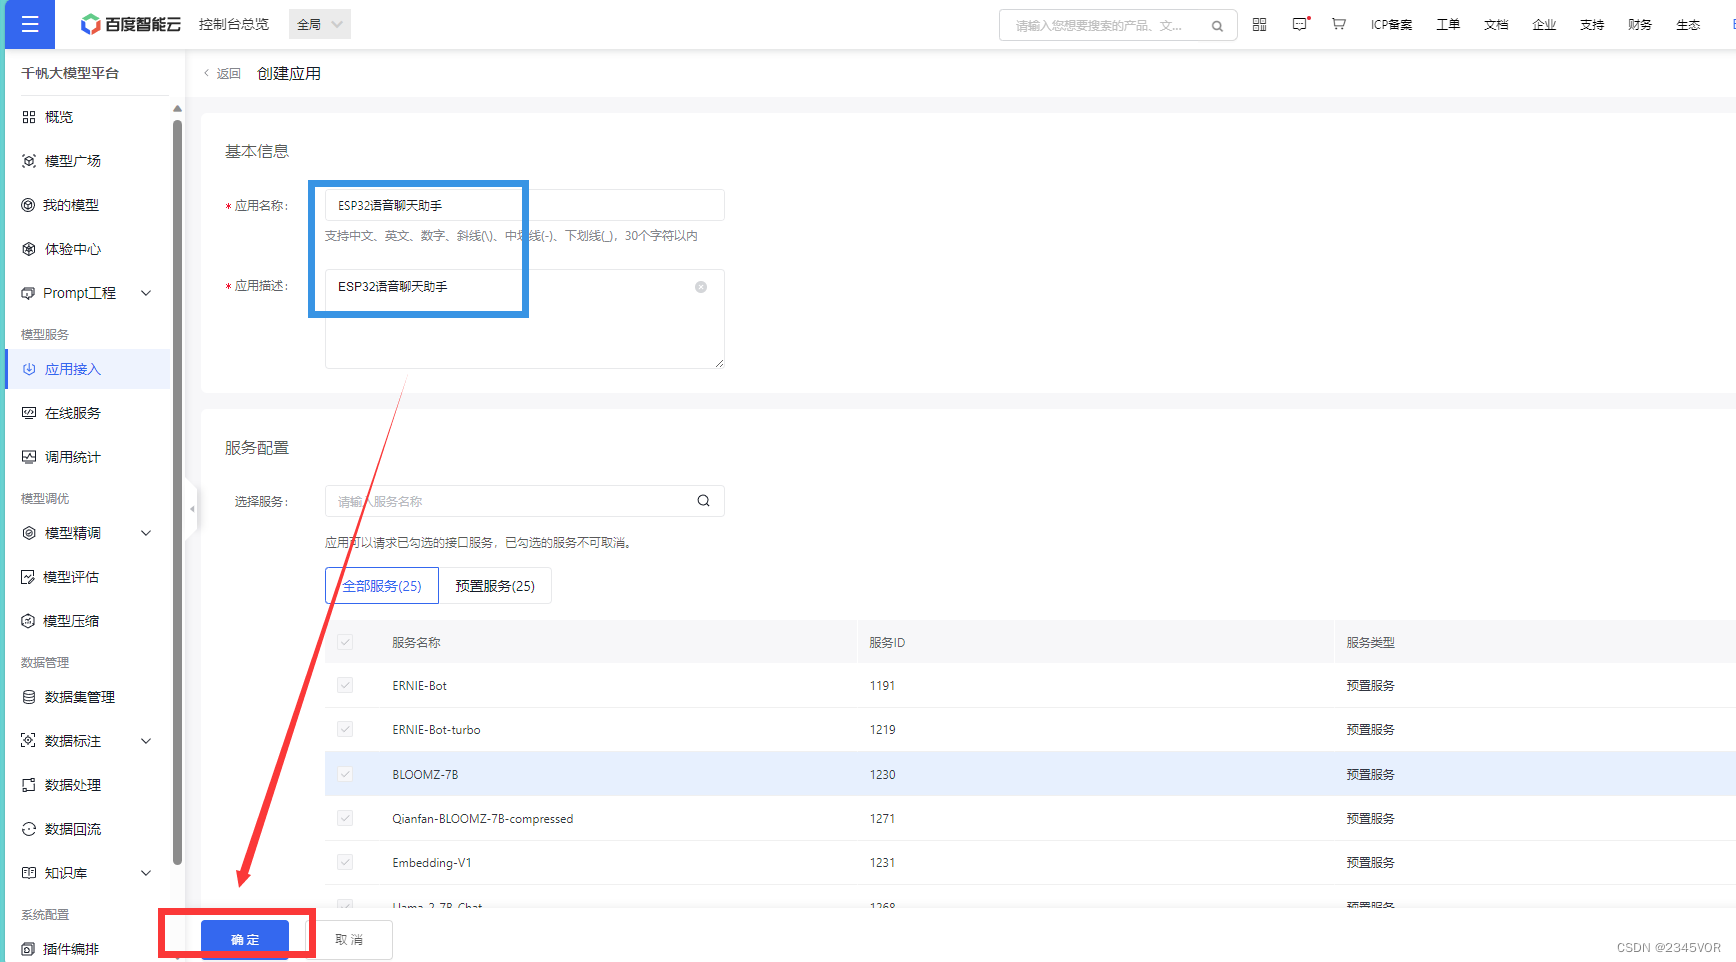1736x962 pixels.
Task: Open the ICP备案 link
Action: click(x=1391, y=25)
